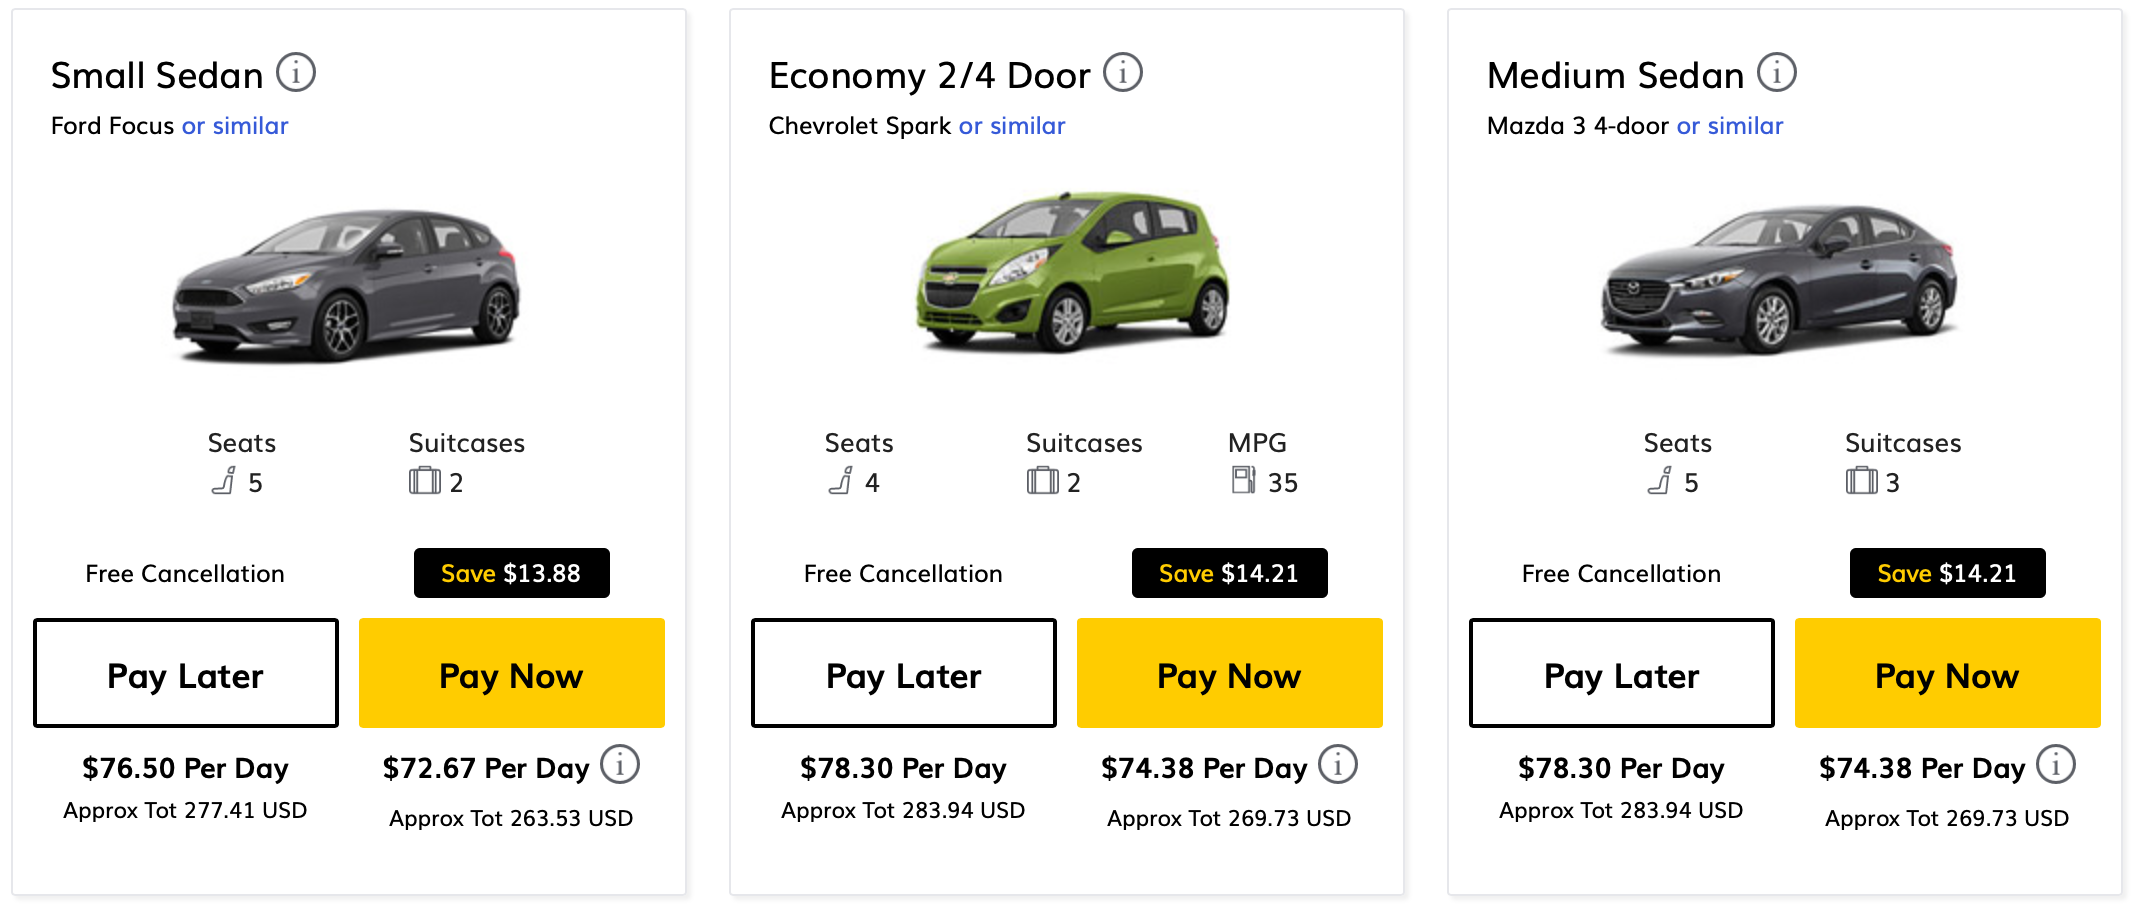Select Pay Now on the Economy 2/4 Door
Screen dimensions: 2136x912
[x=1228, y=673]
